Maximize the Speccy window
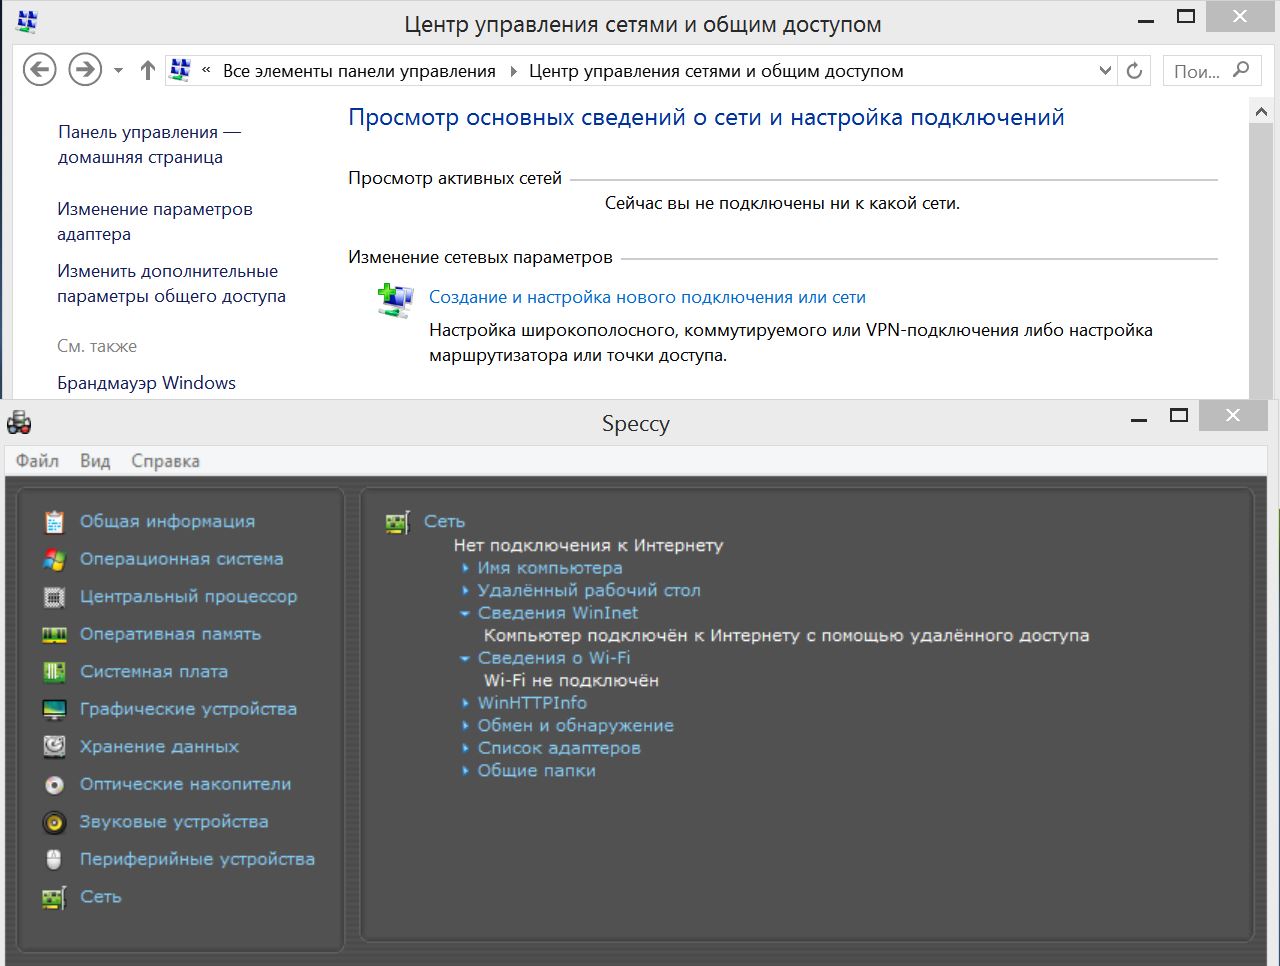Screen dimensions: 1280x966 [x=1179, y=416]
